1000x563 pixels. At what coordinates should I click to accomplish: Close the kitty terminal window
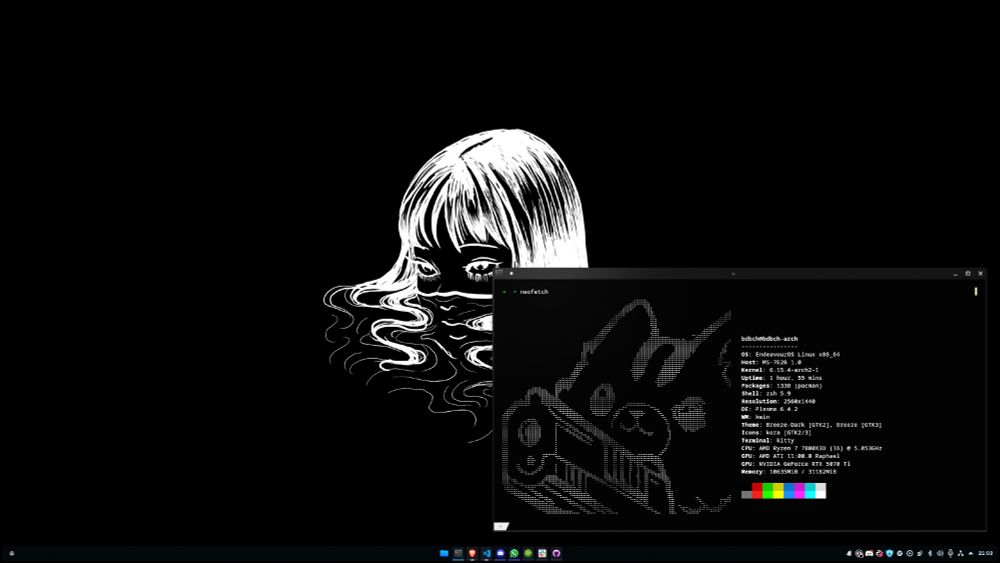[x=980, y=274]
